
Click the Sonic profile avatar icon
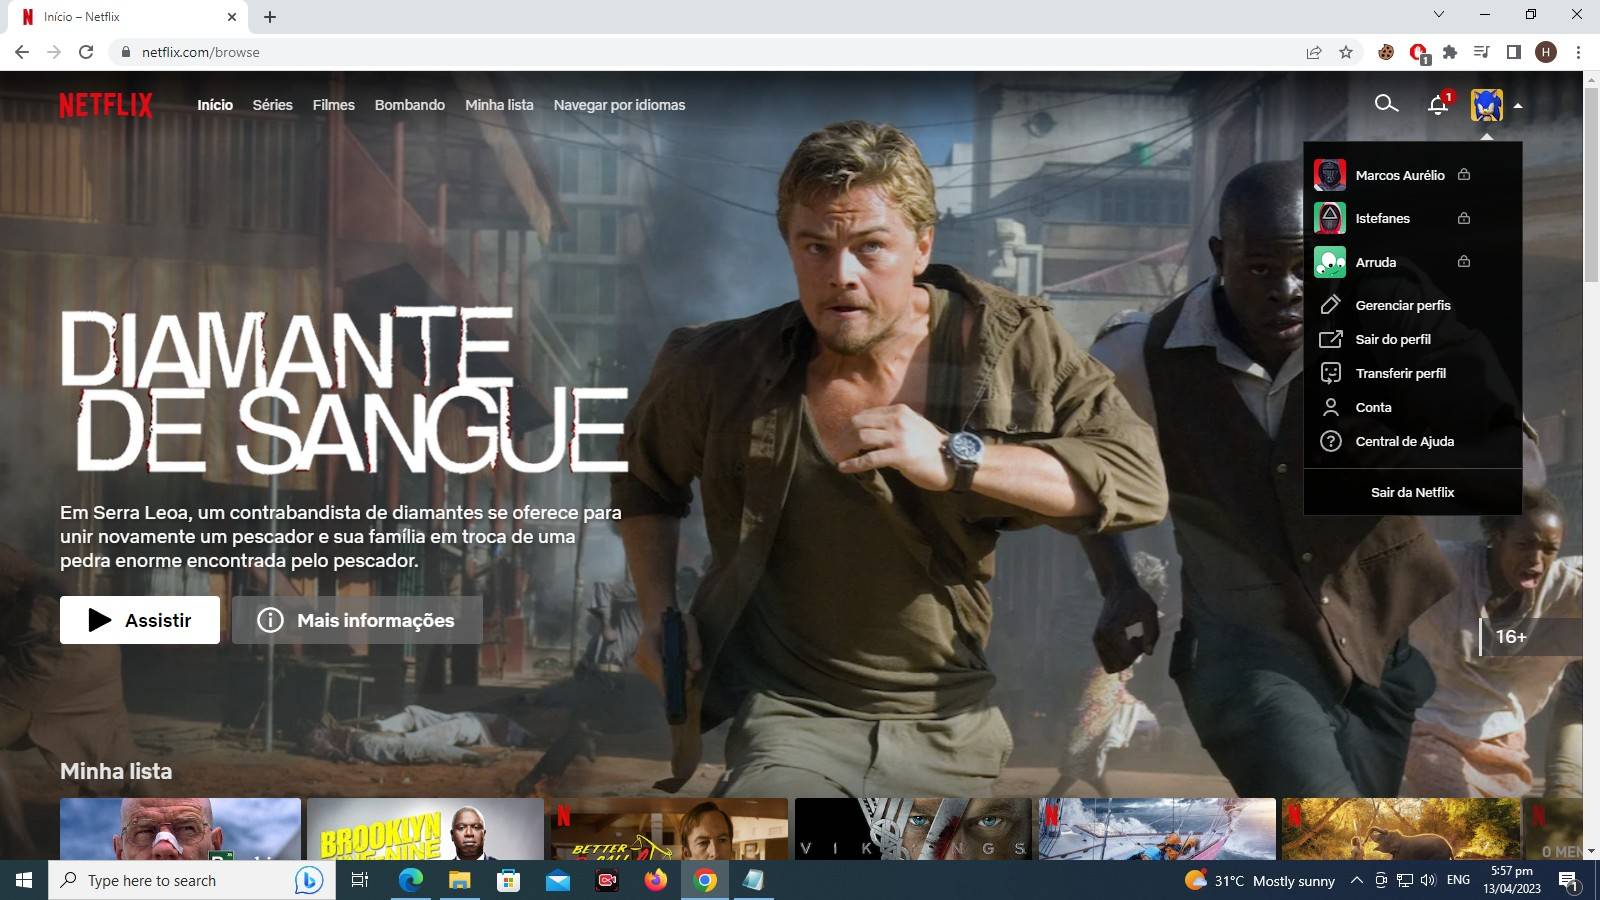click(x=1486, y=105)
